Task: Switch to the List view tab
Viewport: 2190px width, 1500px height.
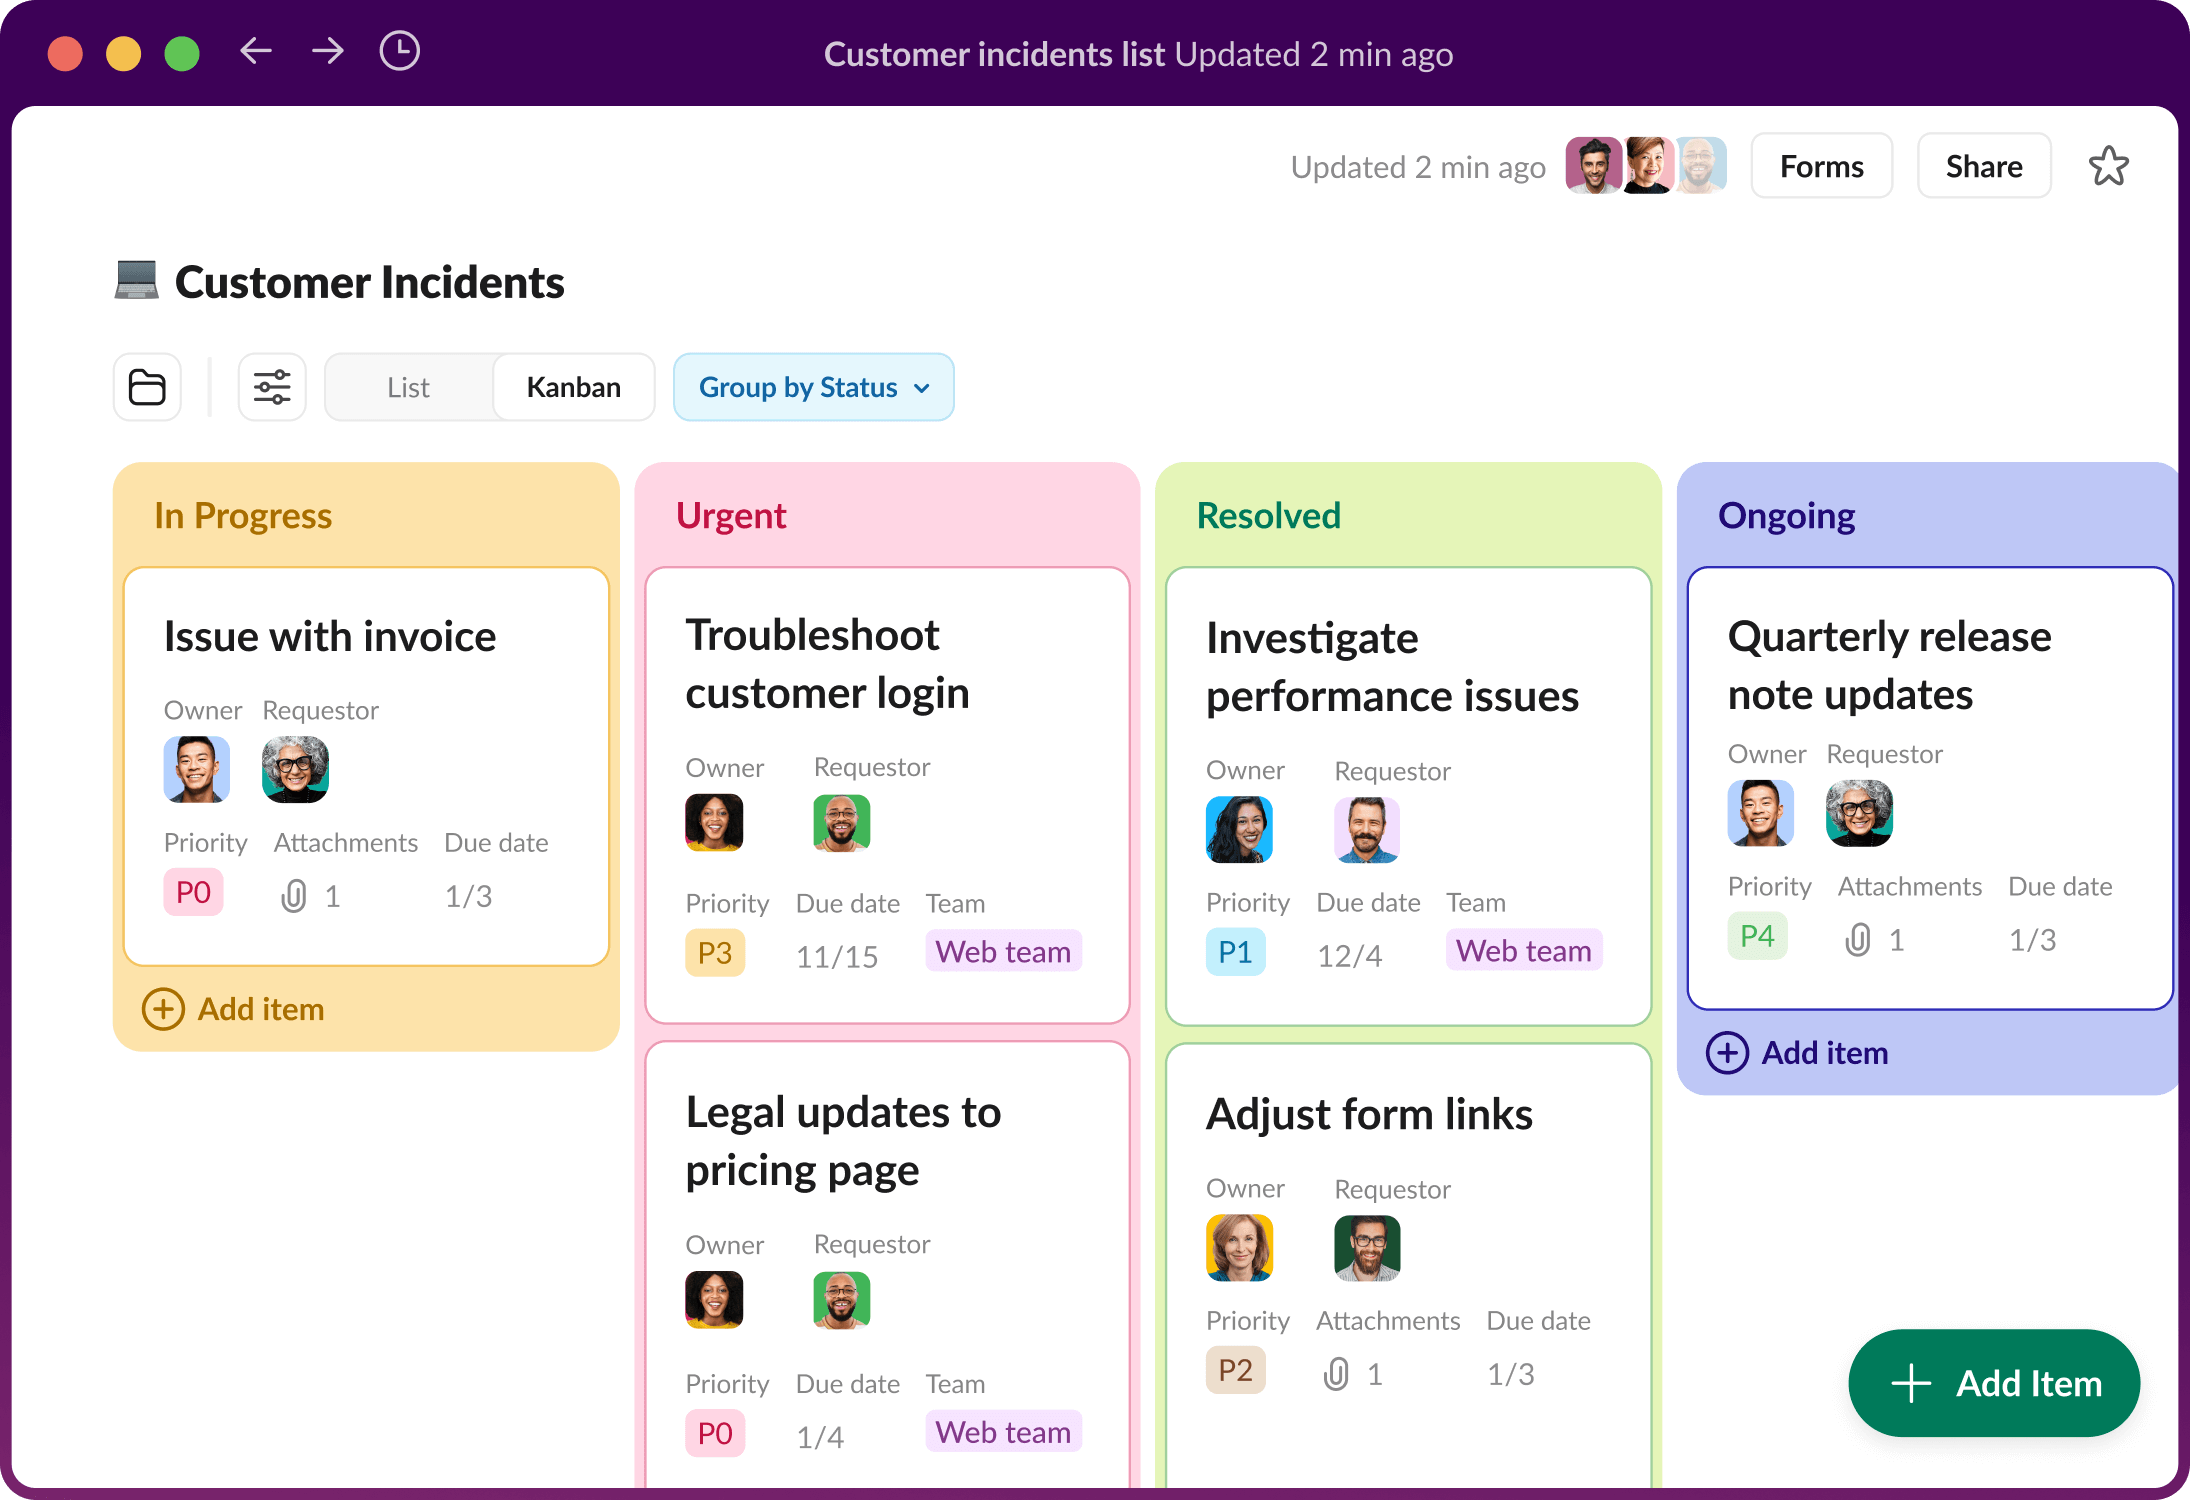Action: 407,387
